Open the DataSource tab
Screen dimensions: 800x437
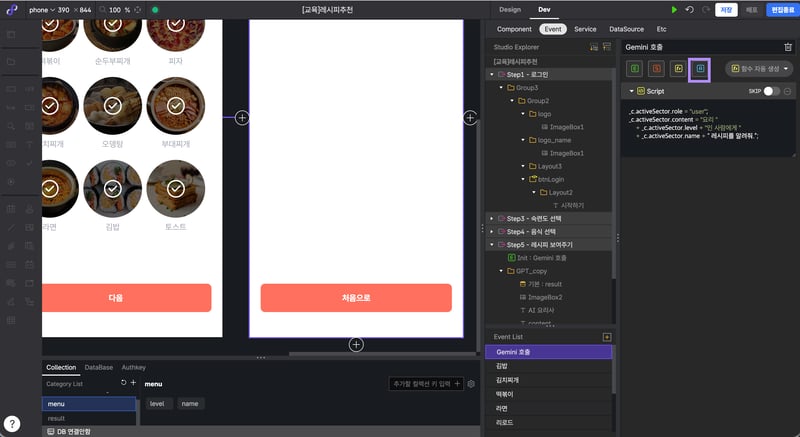(x=626, y=29)
